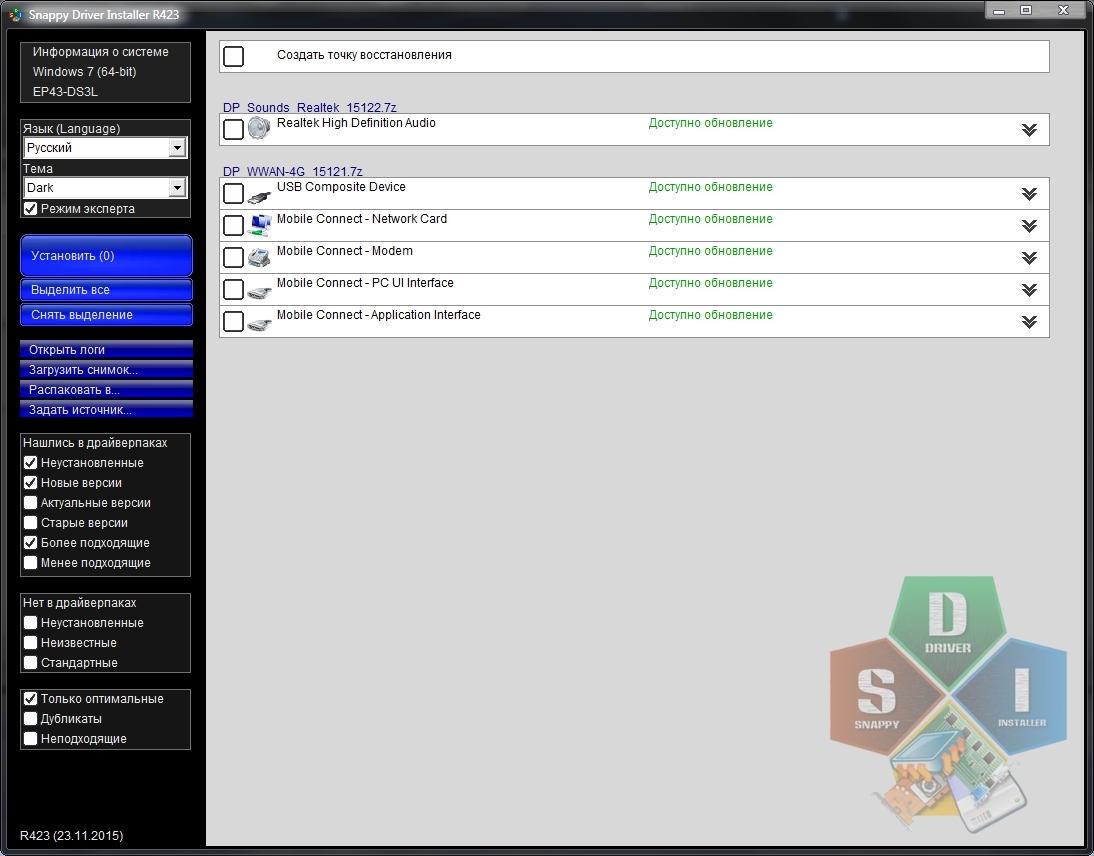Click the Установить (0) button
The width and height of the screenshot is (1094, 856).
[106, 256]
